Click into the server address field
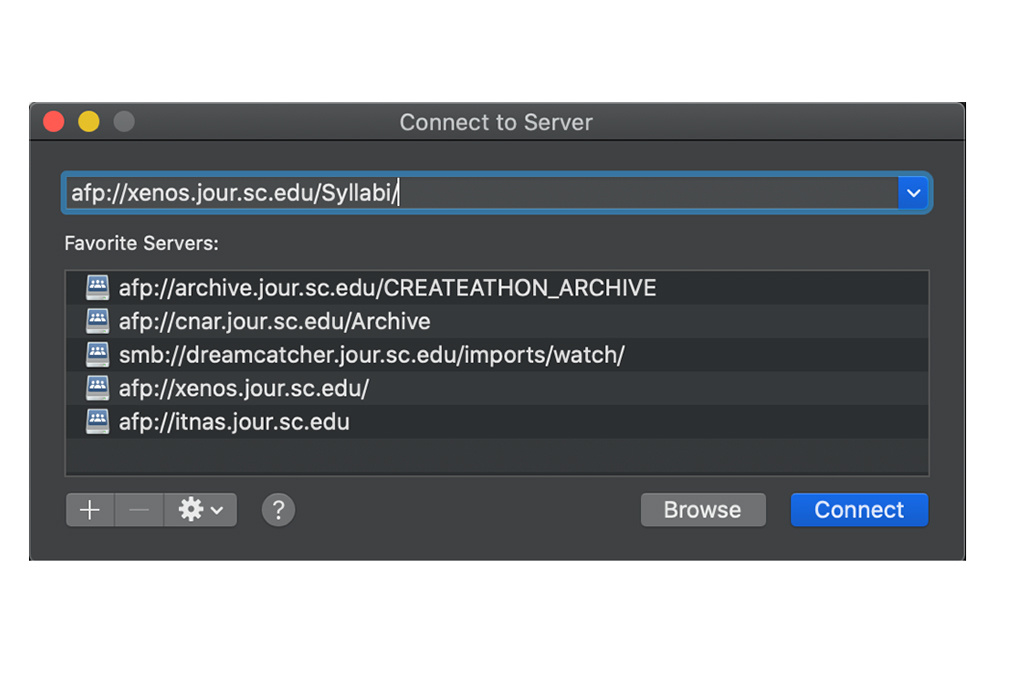 [x=480, y=193]
